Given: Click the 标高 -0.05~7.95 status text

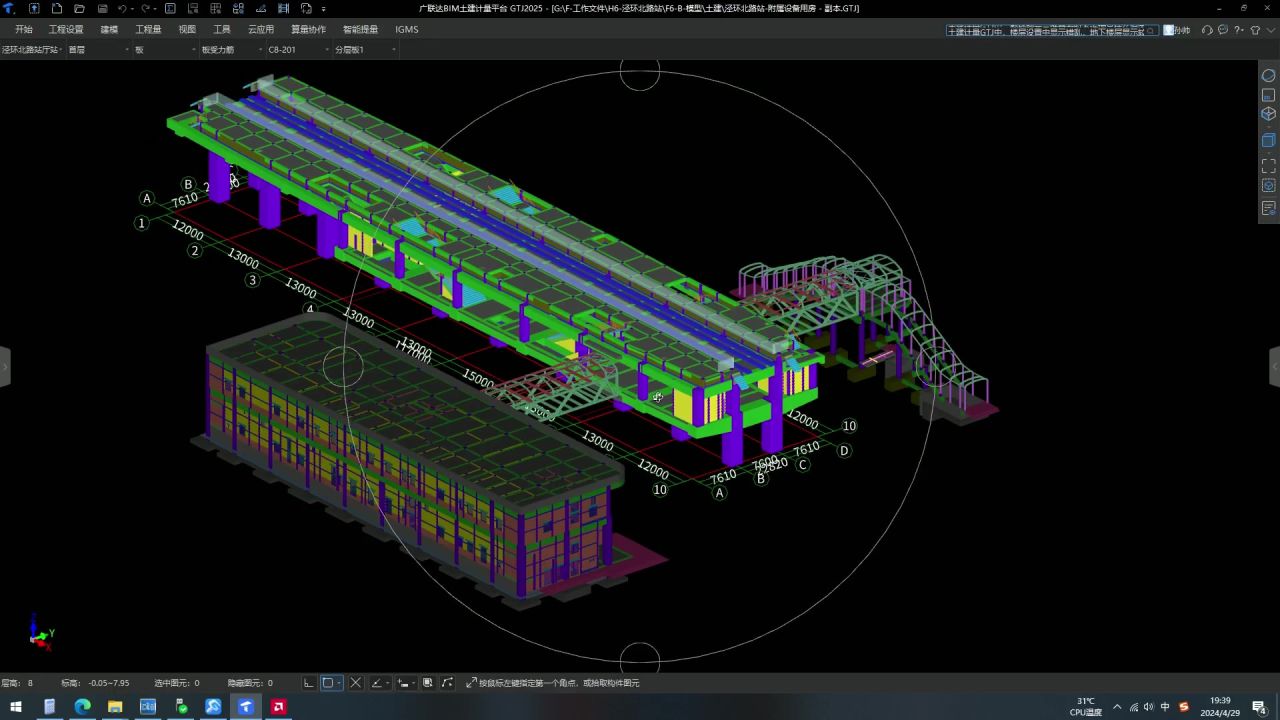Looking at the screenshot, I should [95, 683].
